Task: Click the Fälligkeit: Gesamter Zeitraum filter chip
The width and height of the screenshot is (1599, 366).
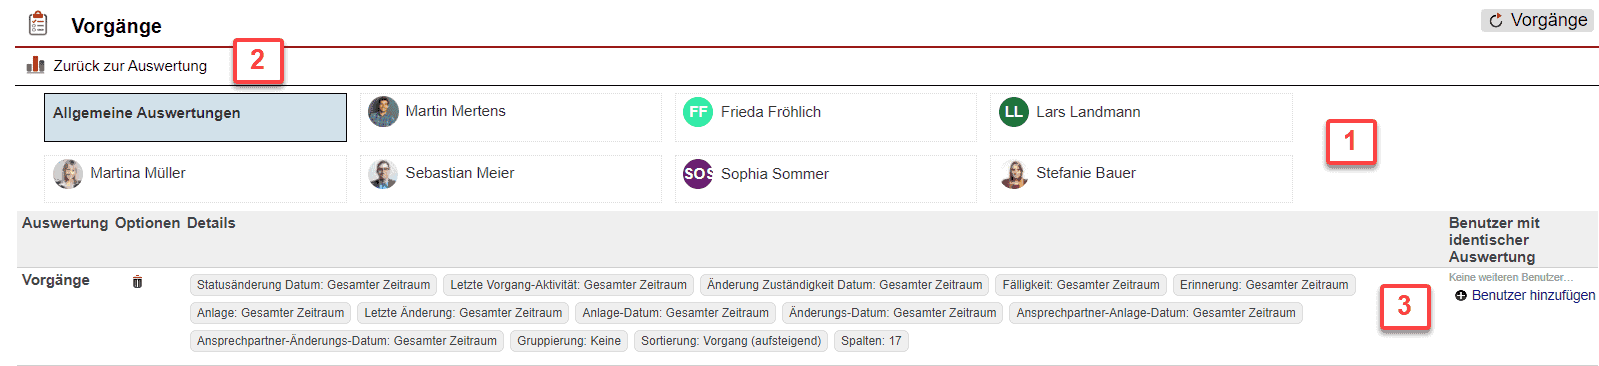Action: click(1081, 285)
